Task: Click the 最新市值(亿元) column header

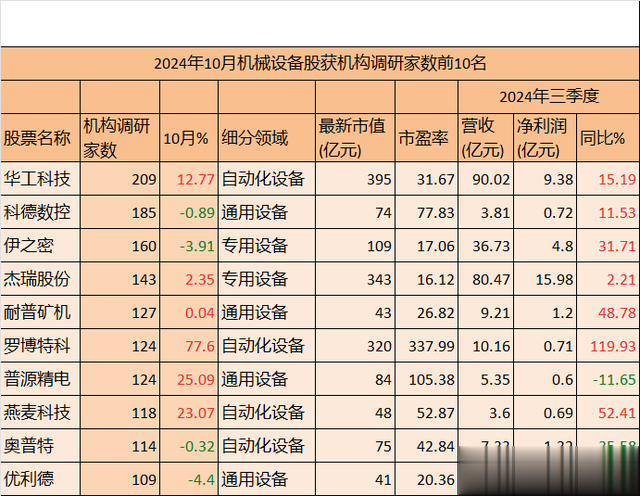Action: tap(355, 138)
